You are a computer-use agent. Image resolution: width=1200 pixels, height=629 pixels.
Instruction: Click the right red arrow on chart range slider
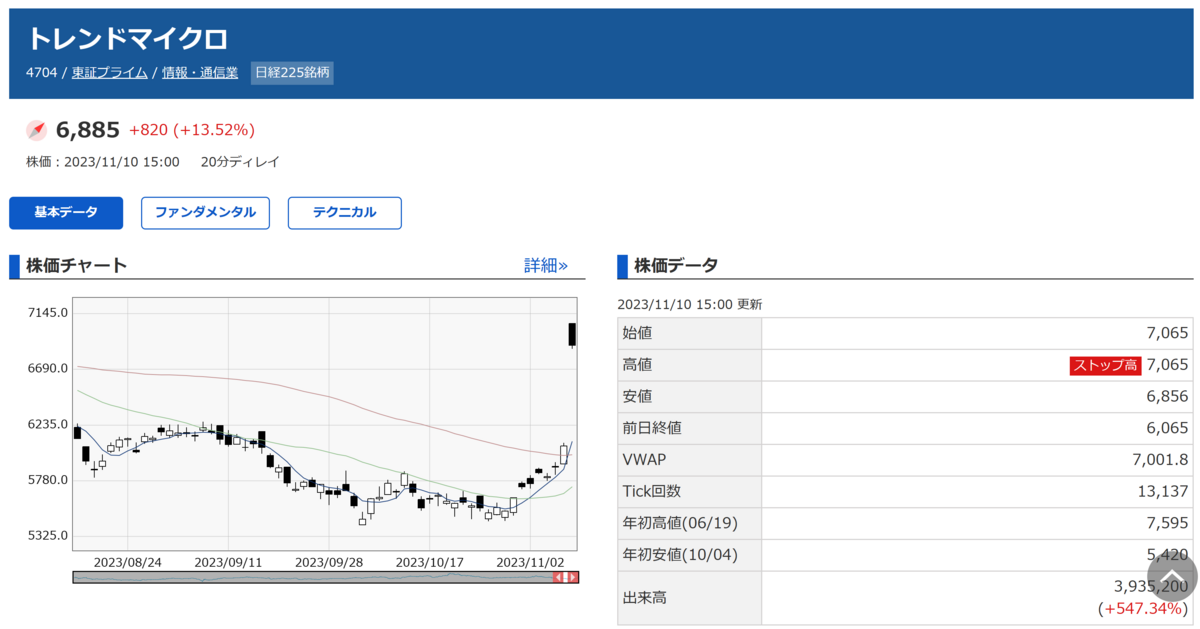click(573, 577)
